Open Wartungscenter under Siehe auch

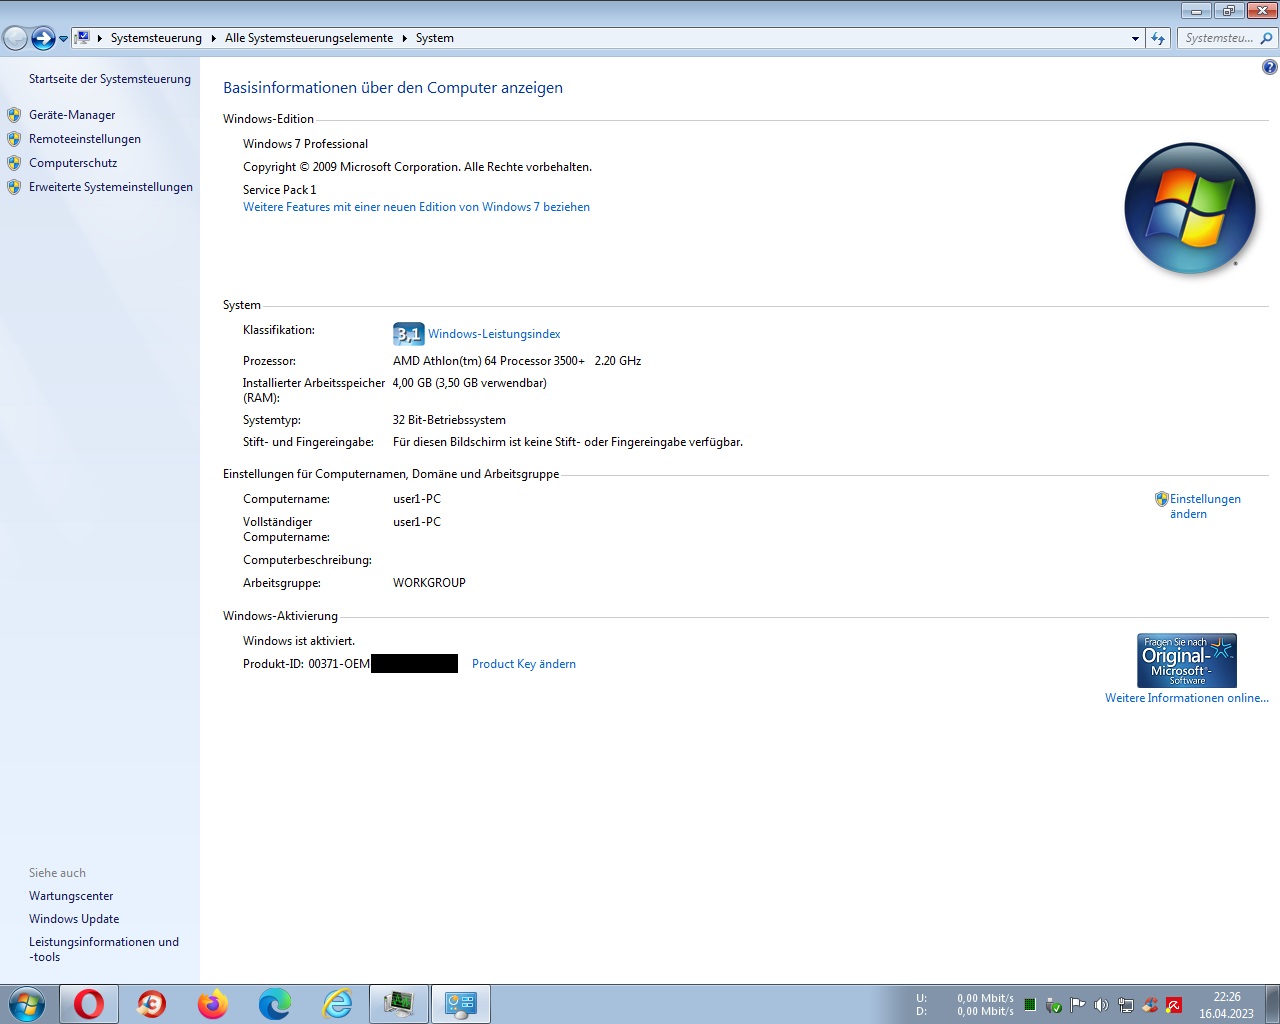coord(71,896)
